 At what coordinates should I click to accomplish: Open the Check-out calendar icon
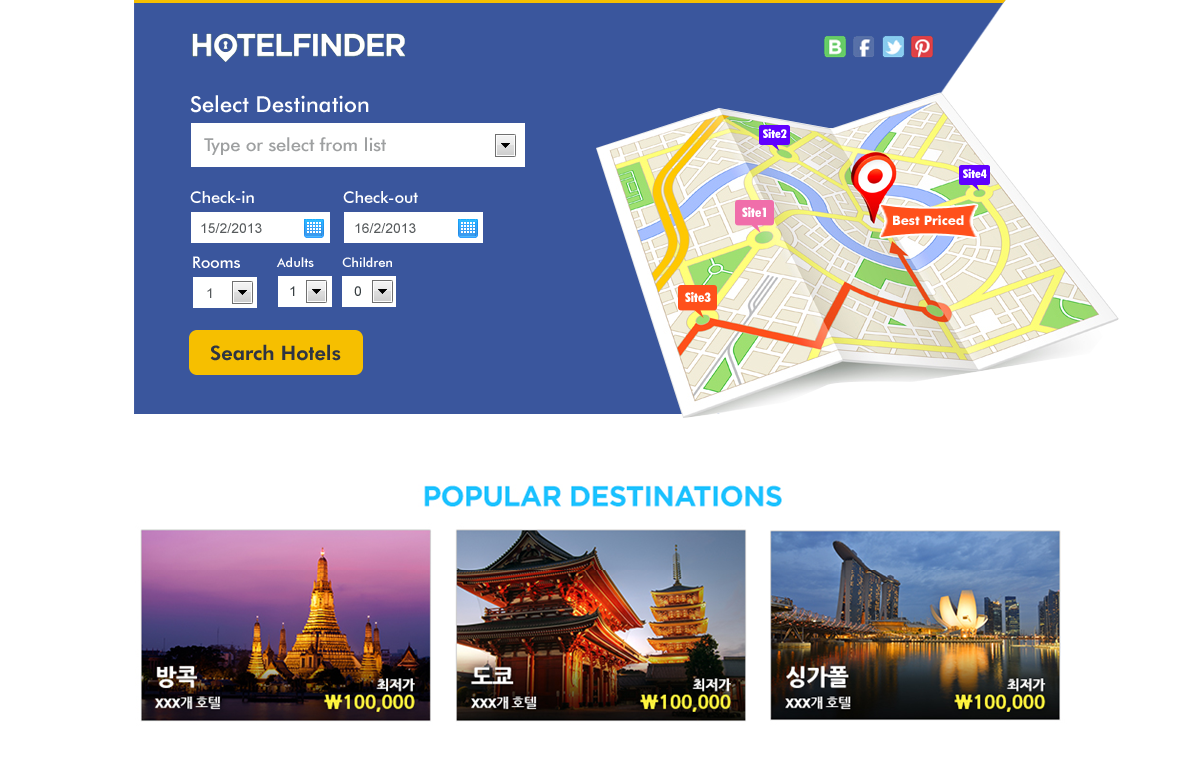tap(468, 228)
